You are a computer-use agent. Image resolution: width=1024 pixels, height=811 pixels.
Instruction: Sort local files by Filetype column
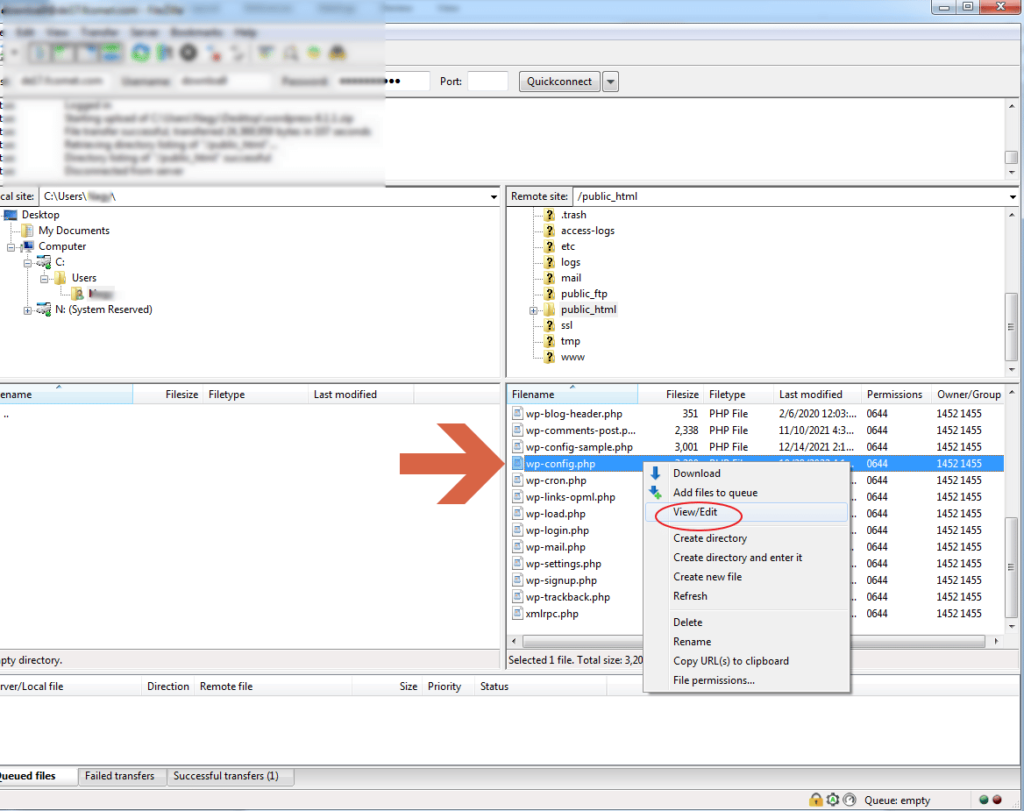(255, 394)
